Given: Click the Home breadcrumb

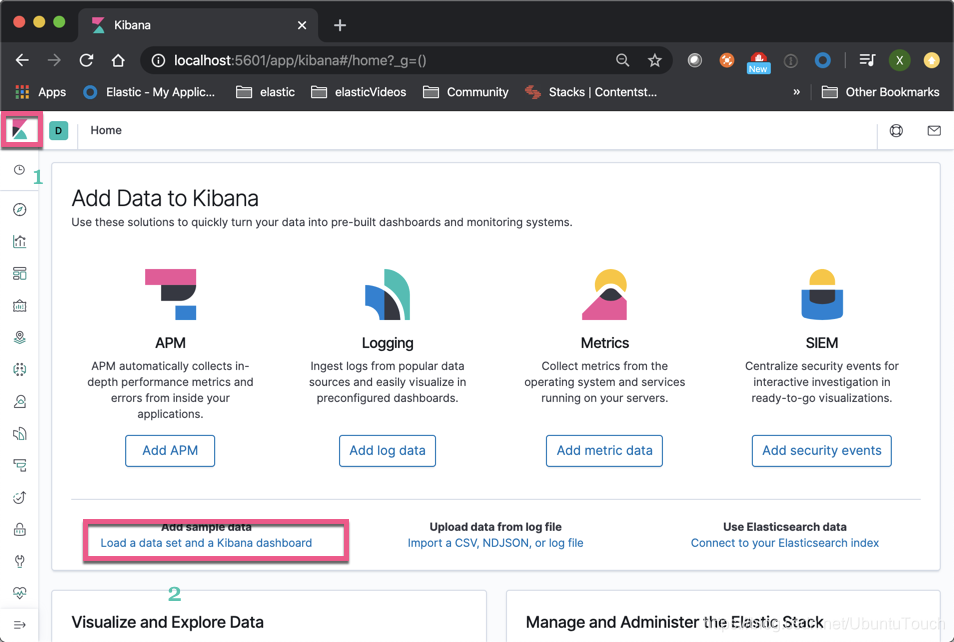Looking at the screenshot, I should tap(106, 130).
